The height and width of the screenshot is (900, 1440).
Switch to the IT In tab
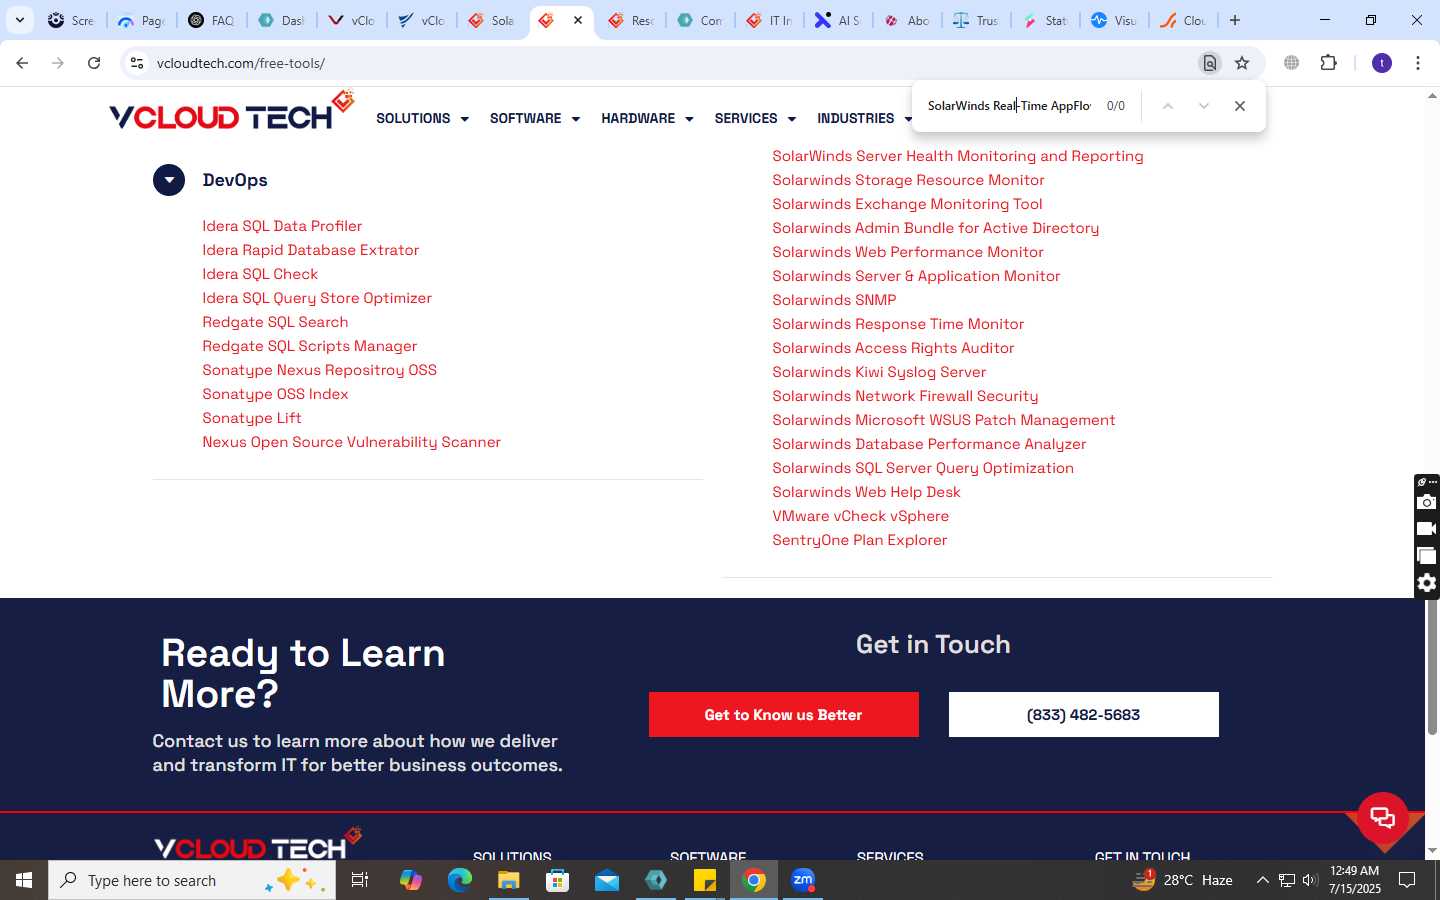click(x=769, y=20)
